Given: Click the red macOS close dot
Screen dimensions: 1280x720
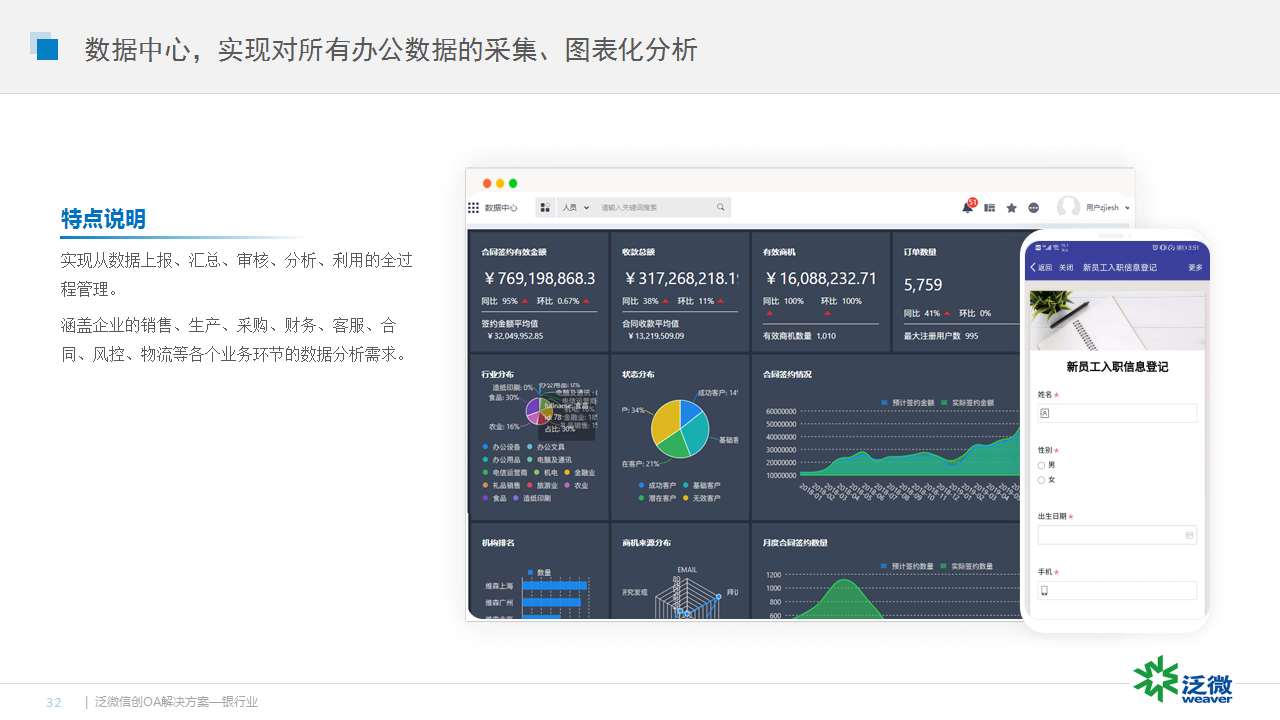Looking at the screenshot, I should coord(487,183).
